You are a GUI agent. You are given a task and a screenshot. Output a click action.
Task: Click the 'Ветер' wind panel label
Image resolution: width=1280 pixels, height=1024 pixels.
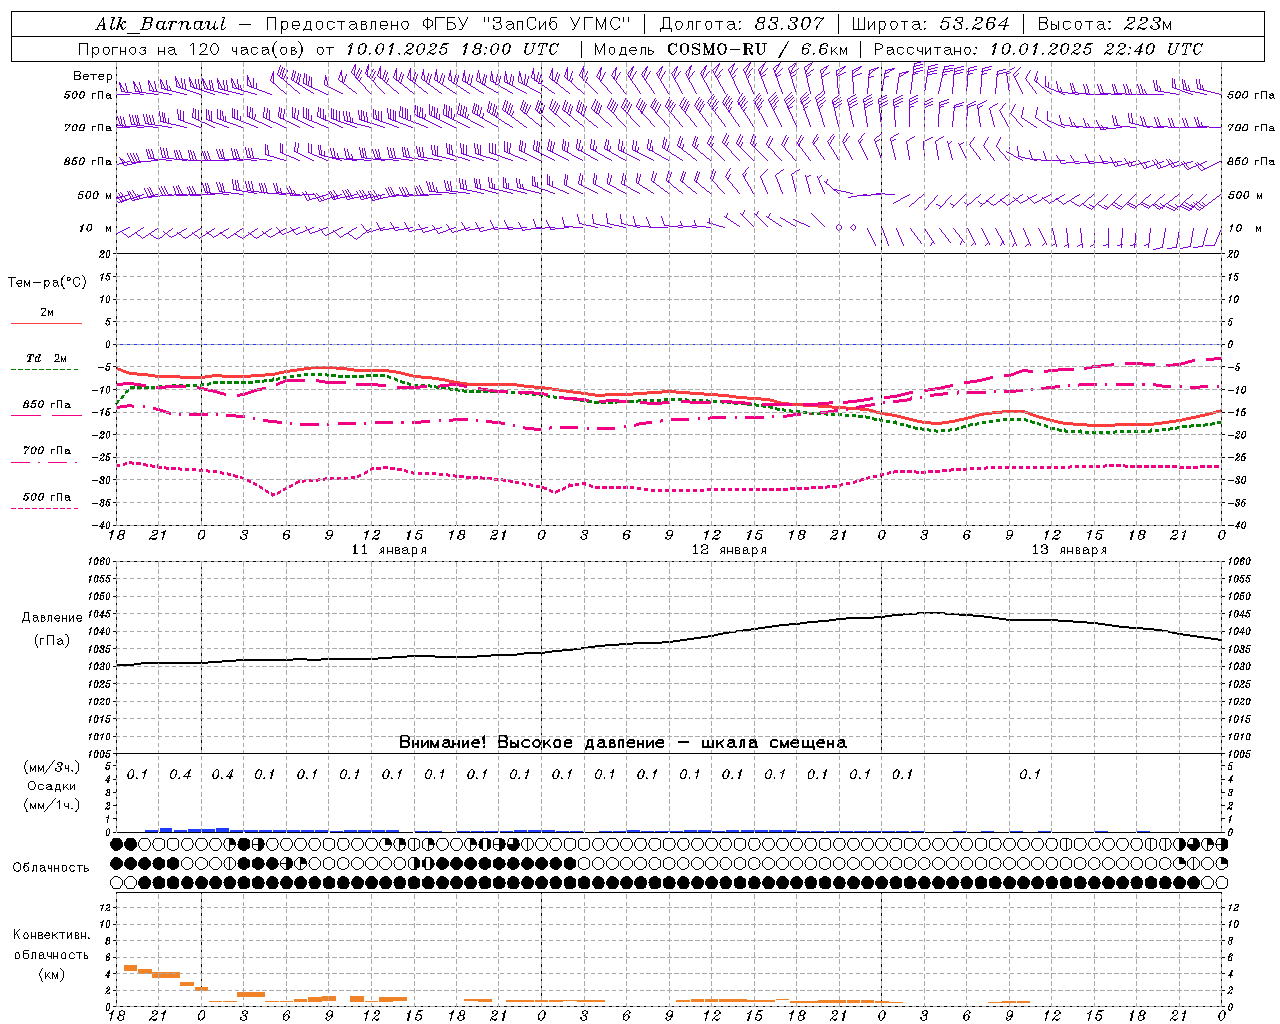point(93,76)
